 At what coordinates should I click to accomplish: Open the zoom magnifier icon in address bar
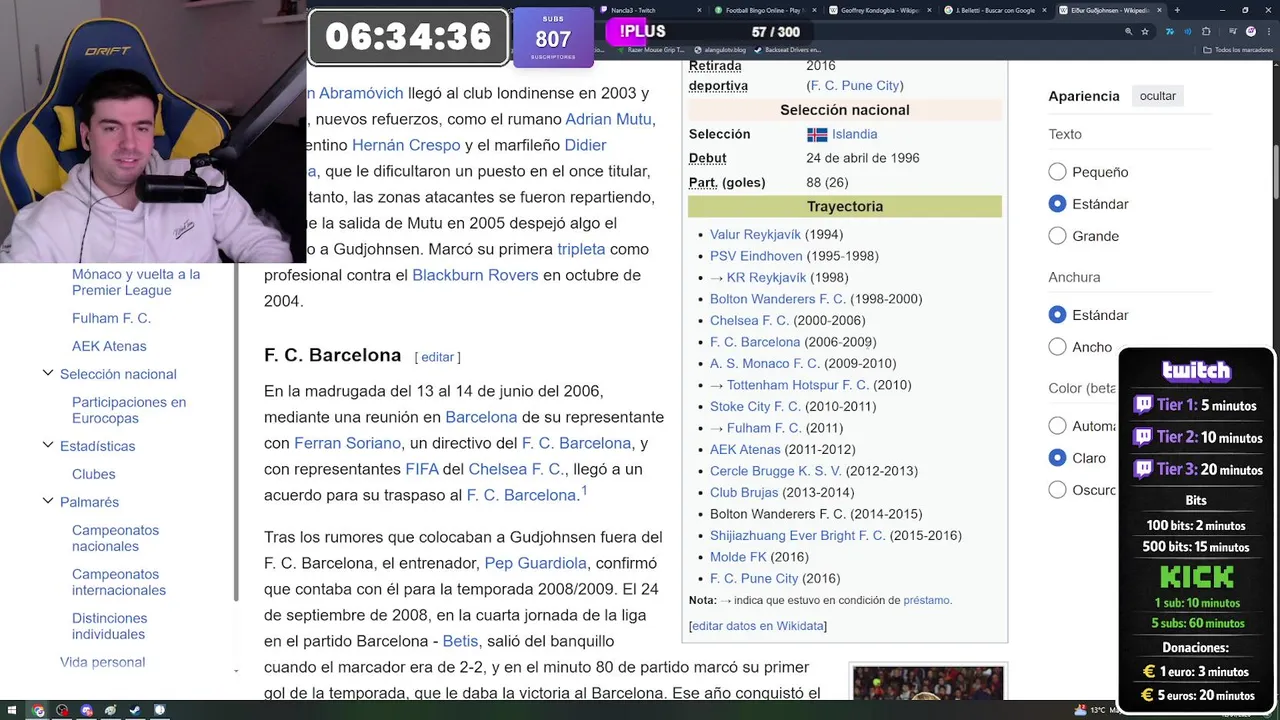(1129, 32)
